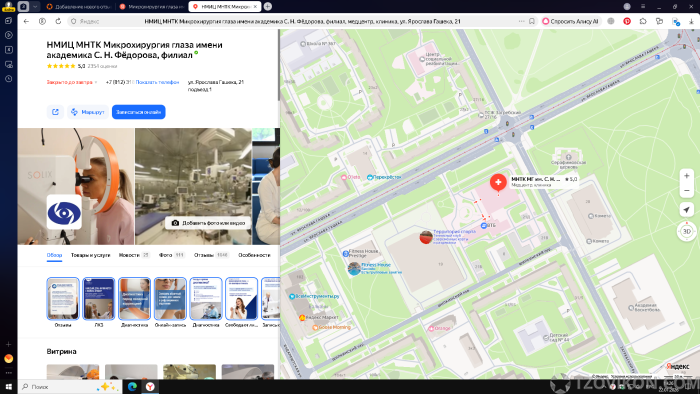Open the 'Онлайн-запись' story thumbnail
Image resolution: width=700 pixels, height=394 pixels.
coord(170,299)
